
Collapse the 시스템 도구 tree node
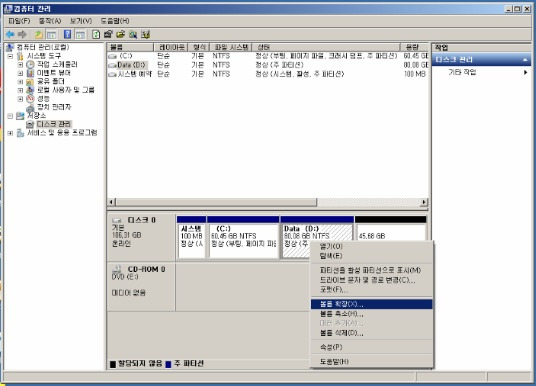click(10, 56)
